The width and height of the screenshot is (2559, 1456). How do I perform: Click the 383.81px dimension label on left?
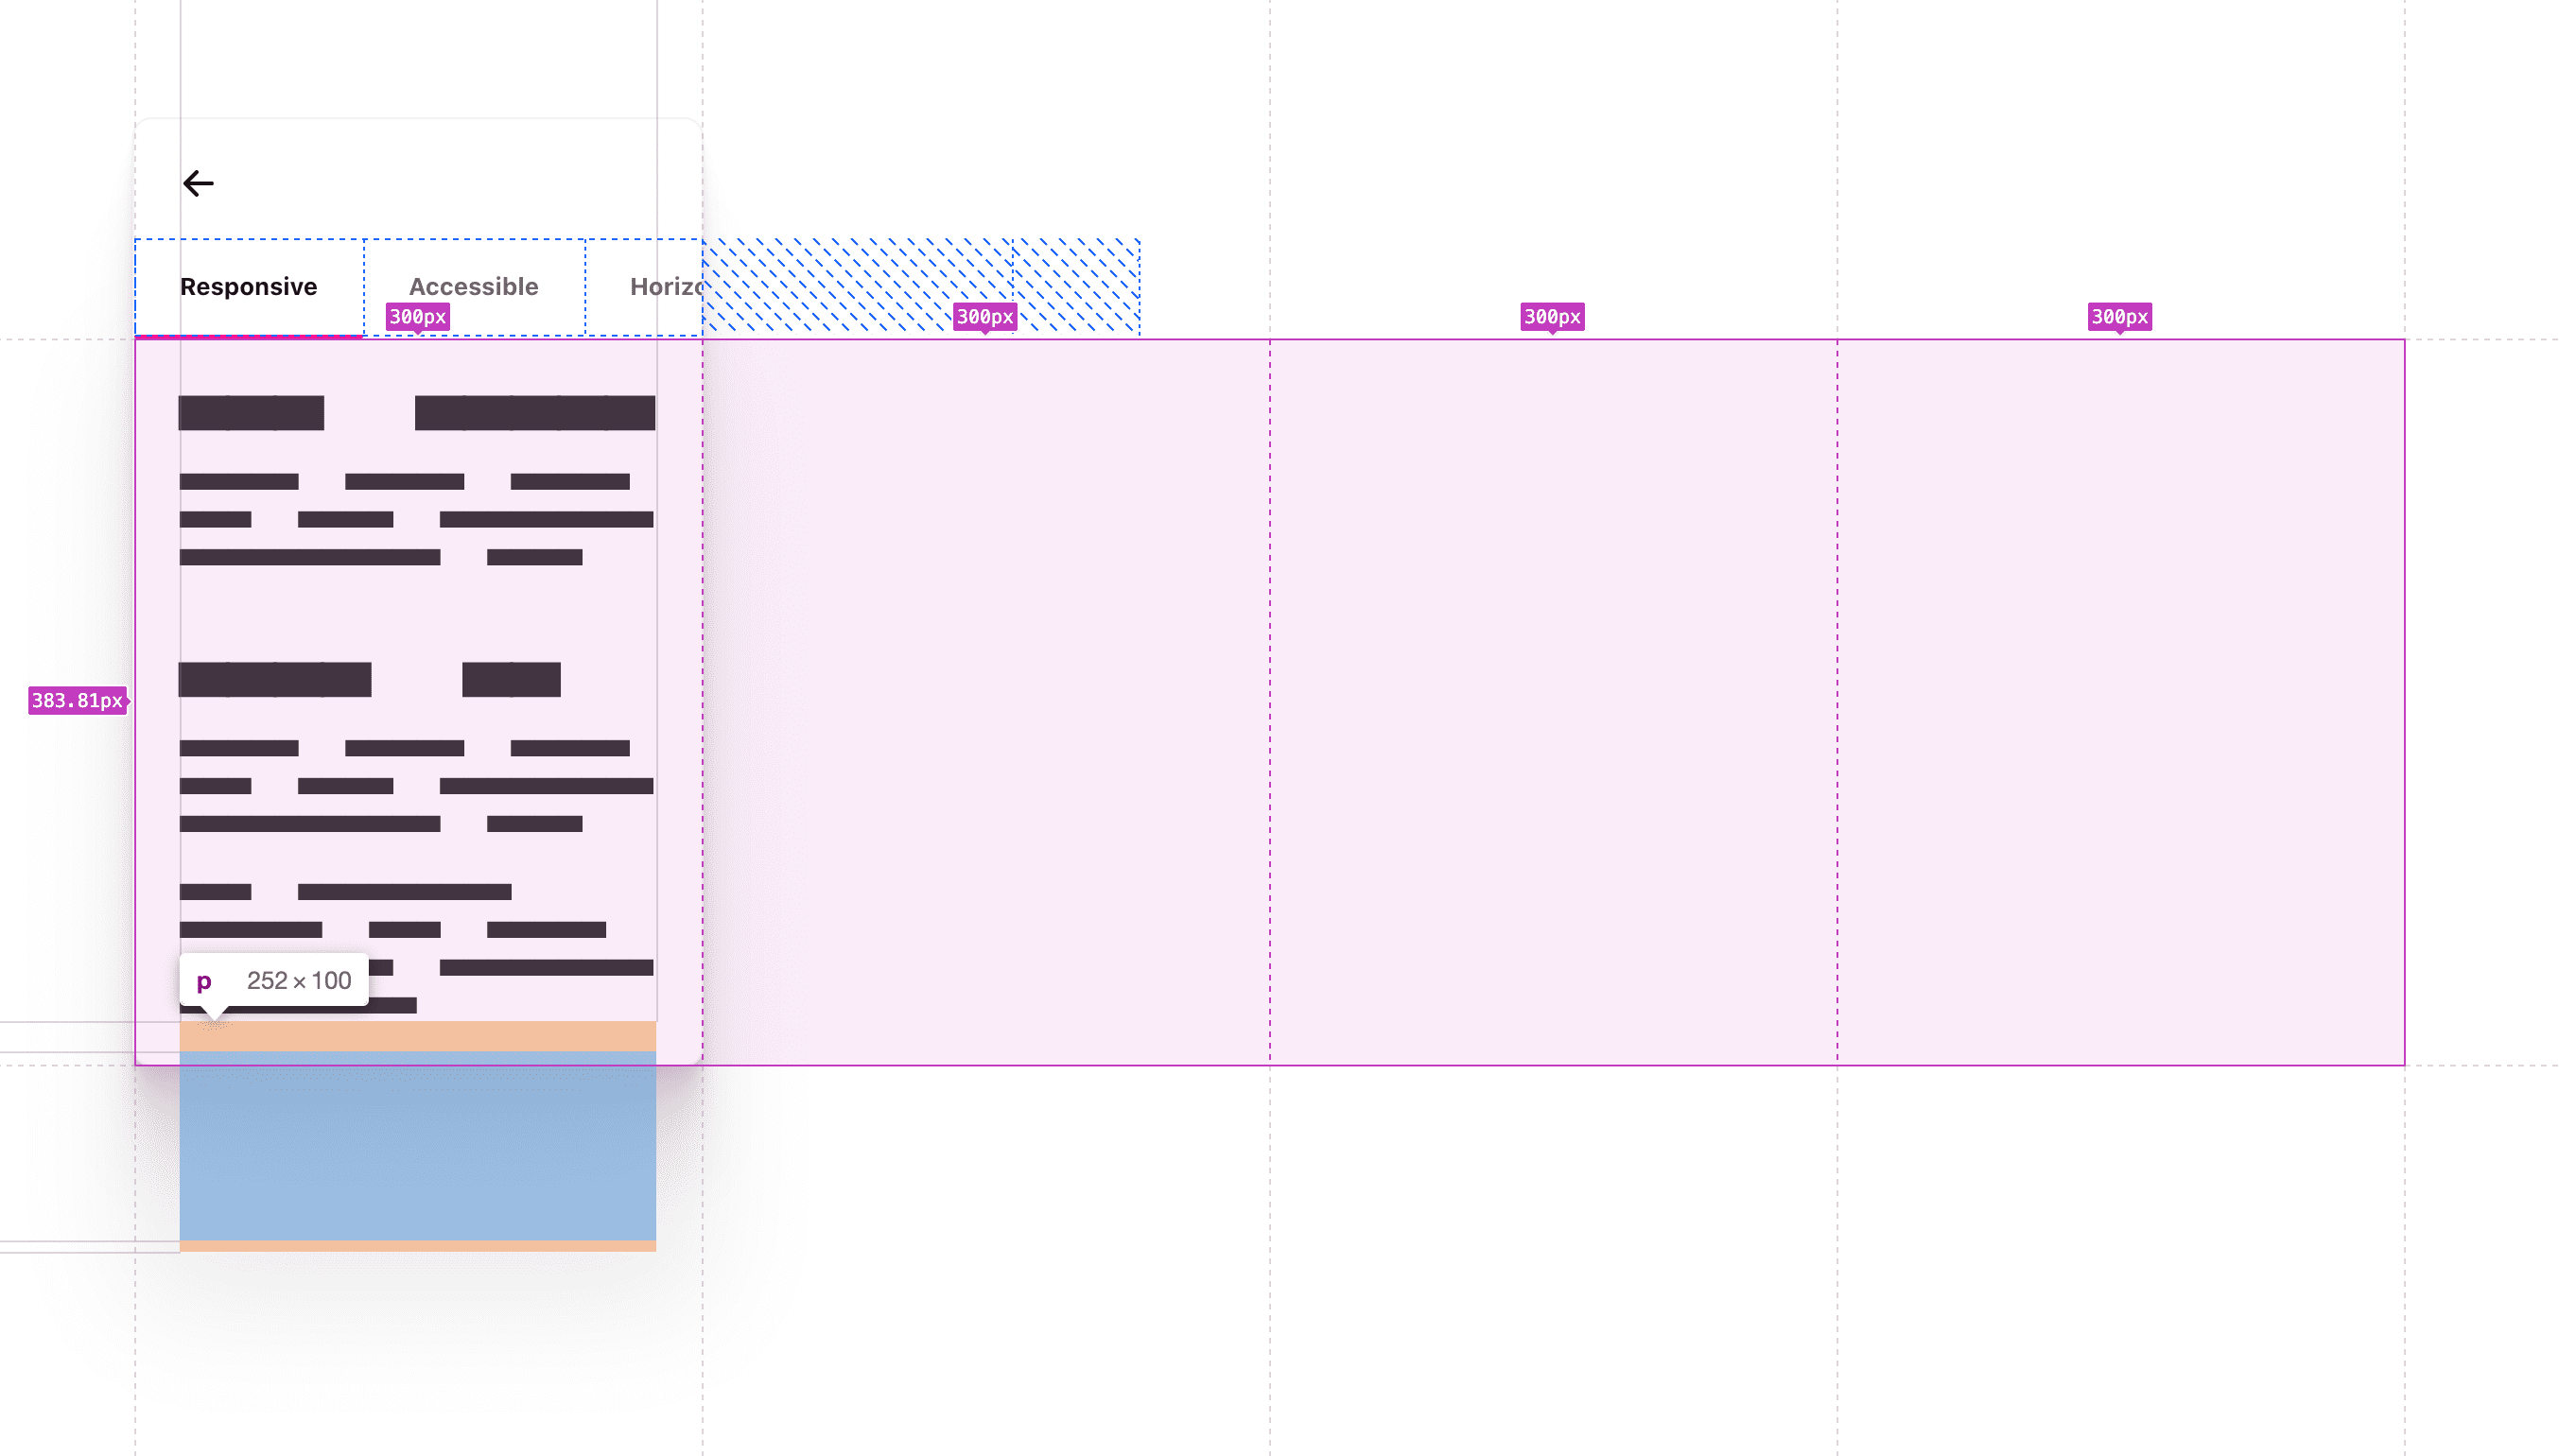(79, 701)
